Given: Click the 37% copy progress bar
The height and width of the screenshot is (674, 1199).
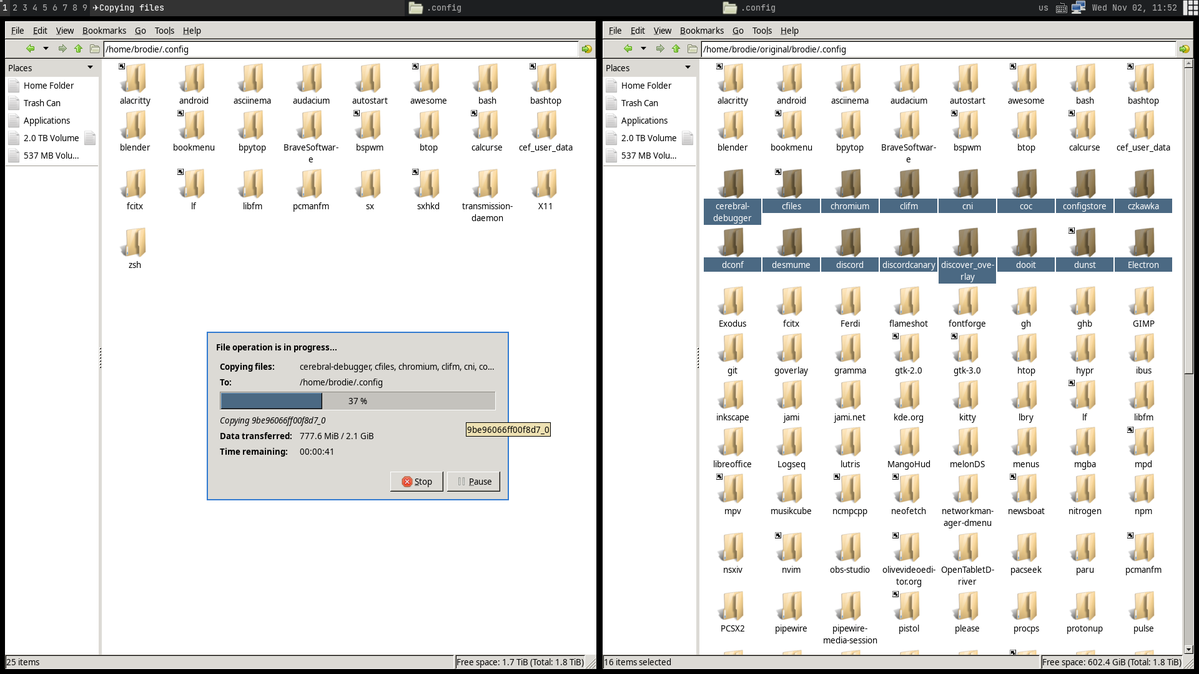Looking at the screenshot, I should pyautogui.click(x=357, y=401).
